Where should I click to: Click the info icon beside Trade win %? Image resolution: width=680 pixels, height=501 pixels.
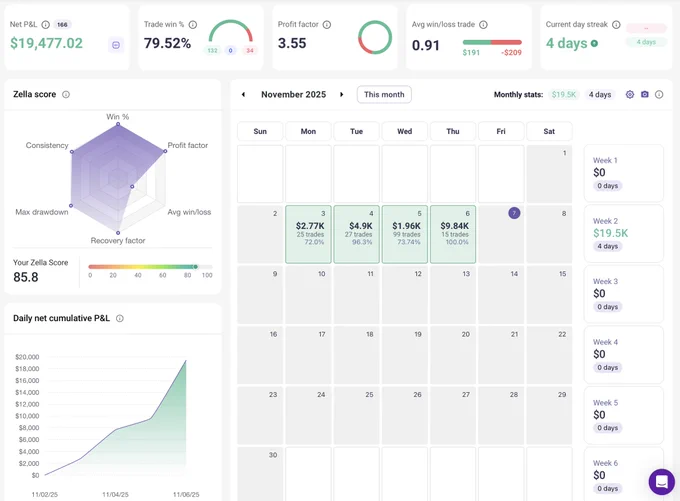coord(193,25)
